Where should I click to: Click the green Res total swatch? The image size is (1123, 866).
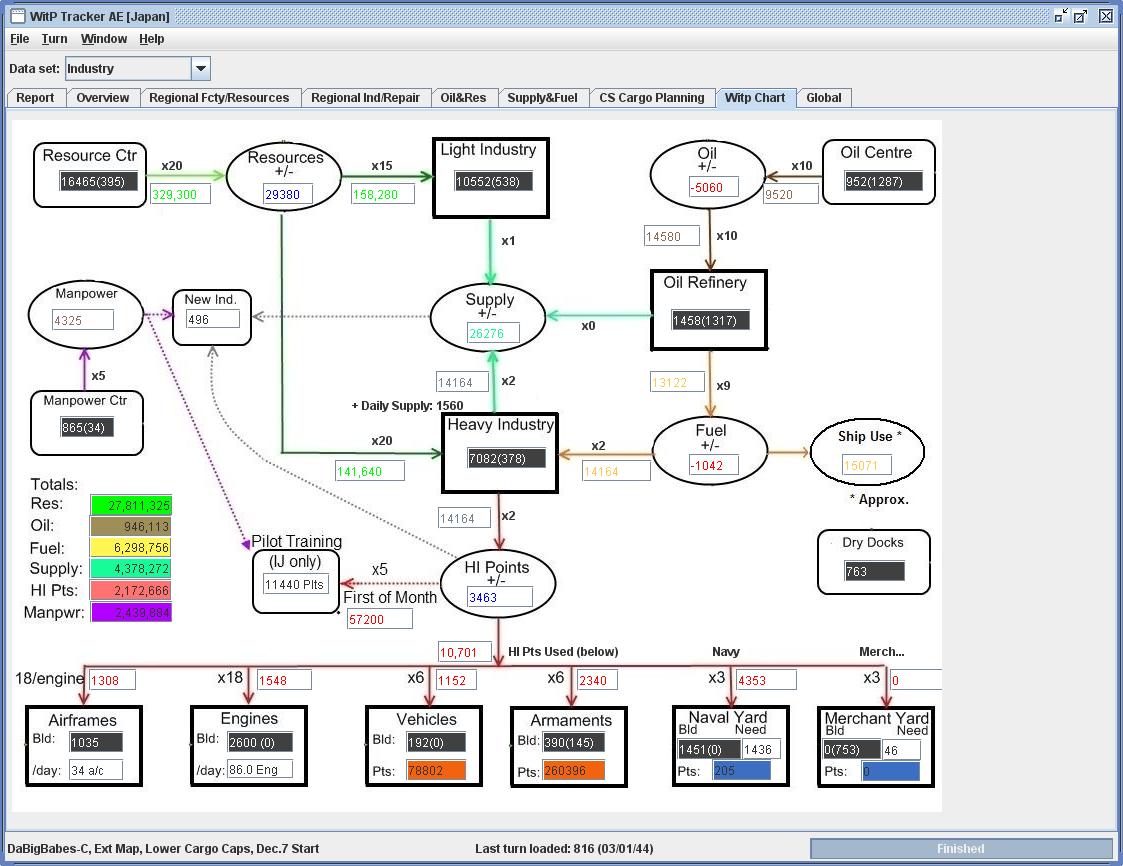pos(131,505)
